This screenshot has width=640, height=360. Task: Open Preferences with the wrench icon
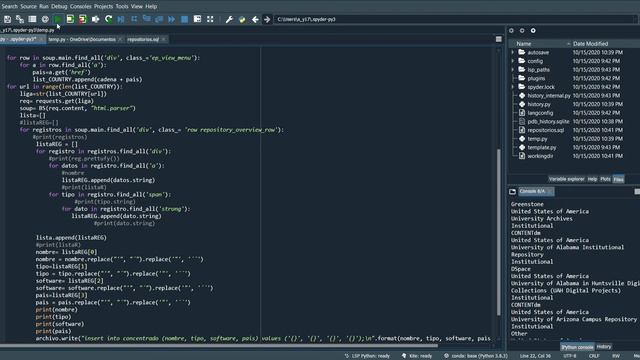pos(229,19)
